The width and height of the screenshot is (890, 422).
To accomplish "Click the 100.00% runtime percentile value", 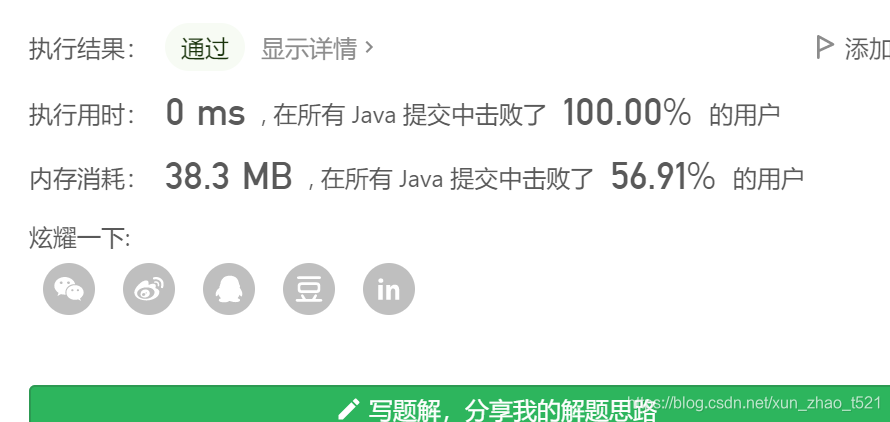I will coord(627,112).
